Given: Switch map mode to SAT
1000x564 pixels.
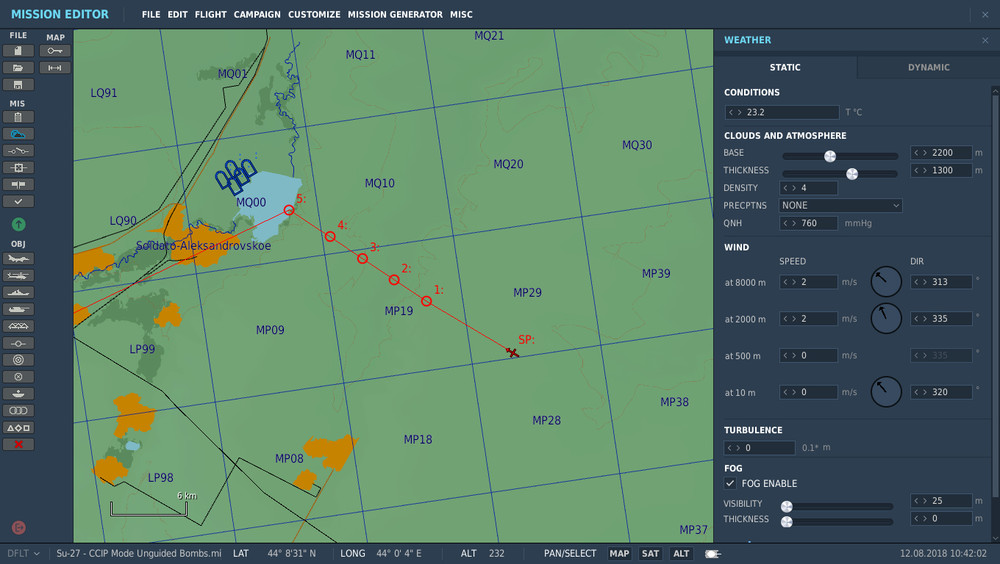Looking at the screenshot, I should (x=650, y=554).
